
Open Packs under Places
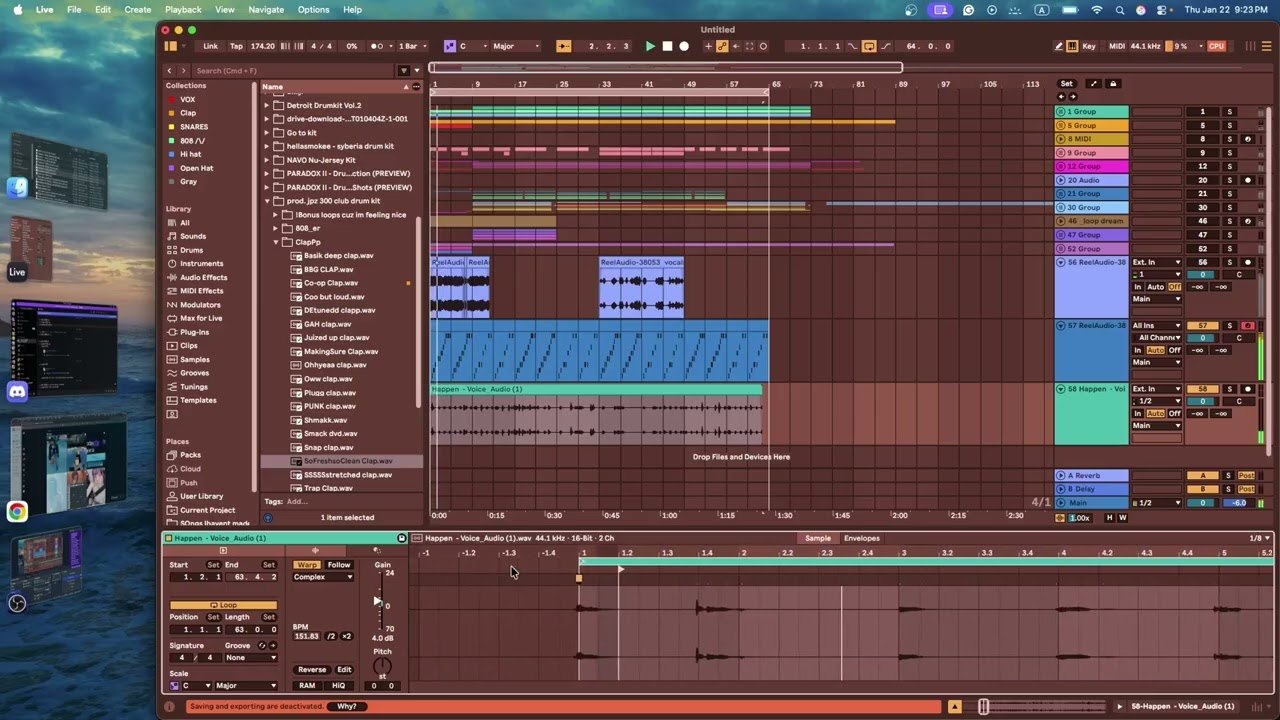[190, 455]
